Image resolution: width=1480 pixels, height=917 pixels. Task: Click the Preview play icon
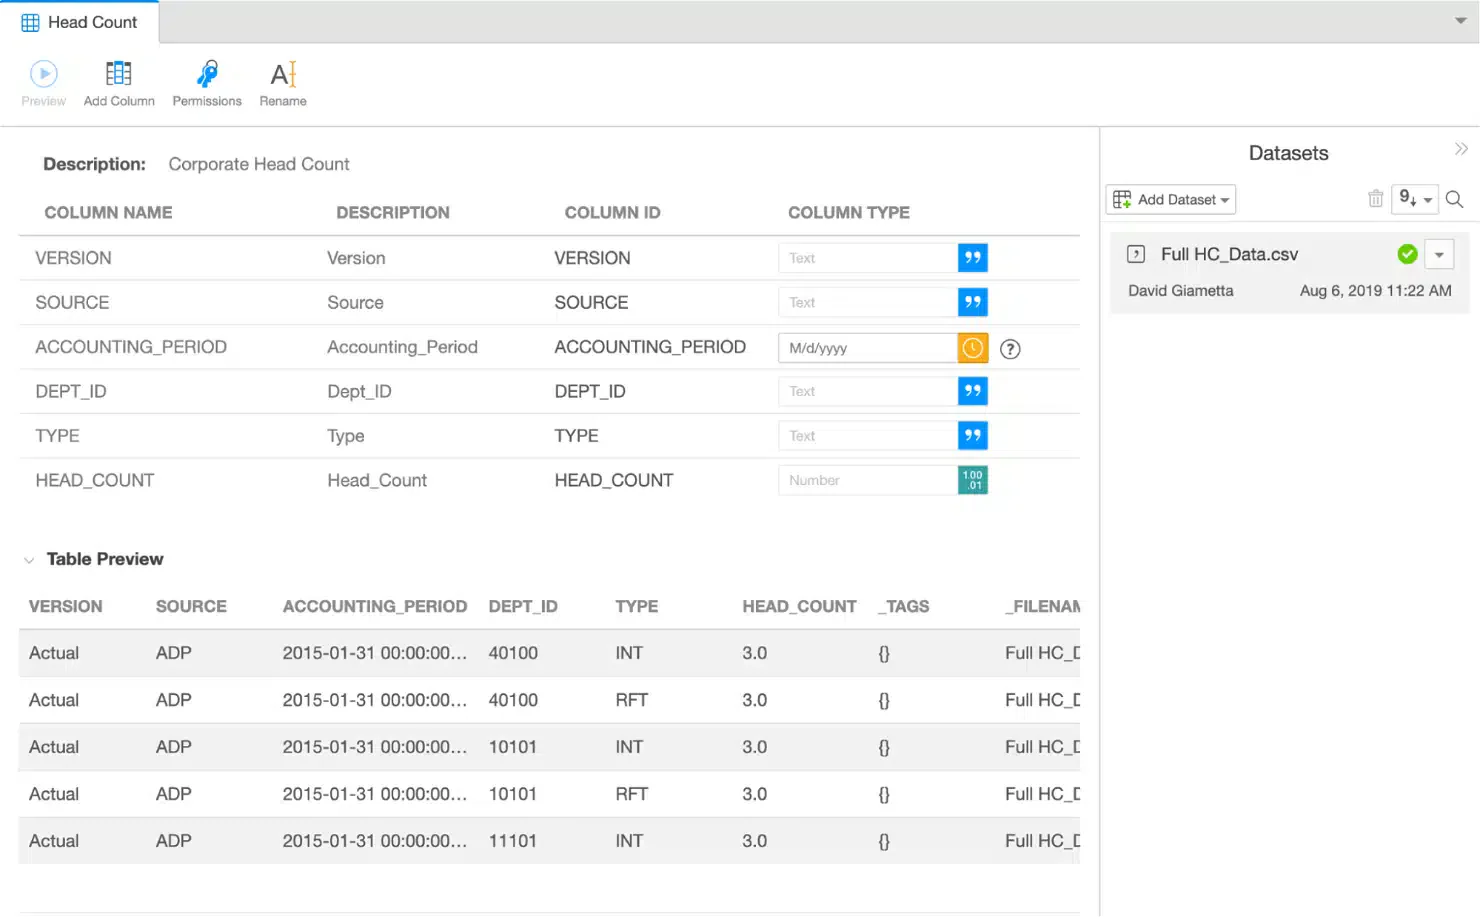tap(44, 73)
